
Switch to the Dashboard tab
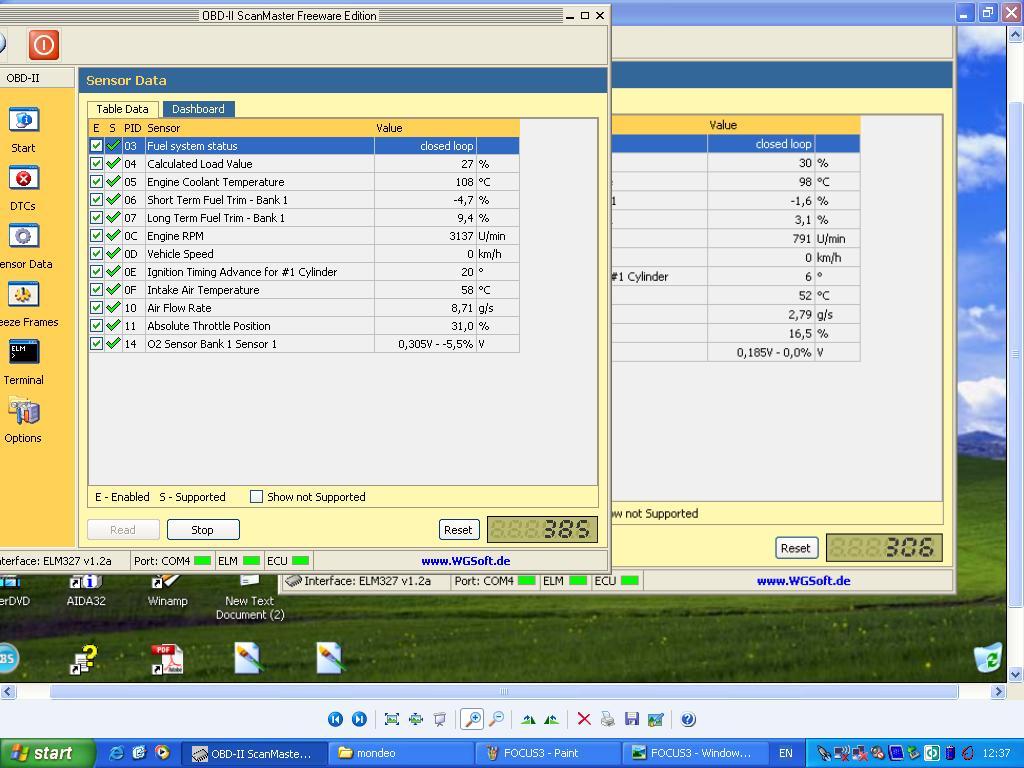coord(198,109)
